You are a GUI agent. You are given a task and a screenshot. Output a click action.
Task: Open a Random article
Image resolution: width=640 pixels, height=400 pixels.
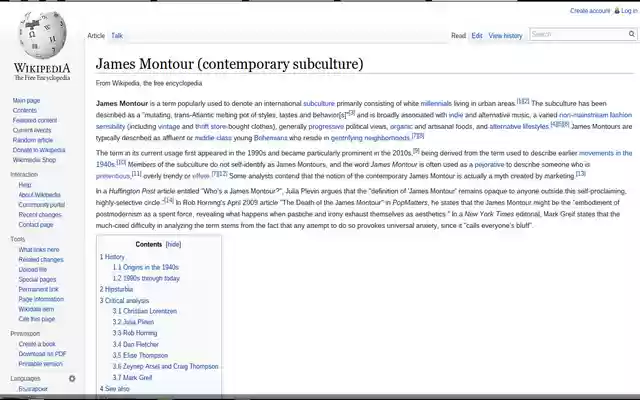click(x=33, y=140)
